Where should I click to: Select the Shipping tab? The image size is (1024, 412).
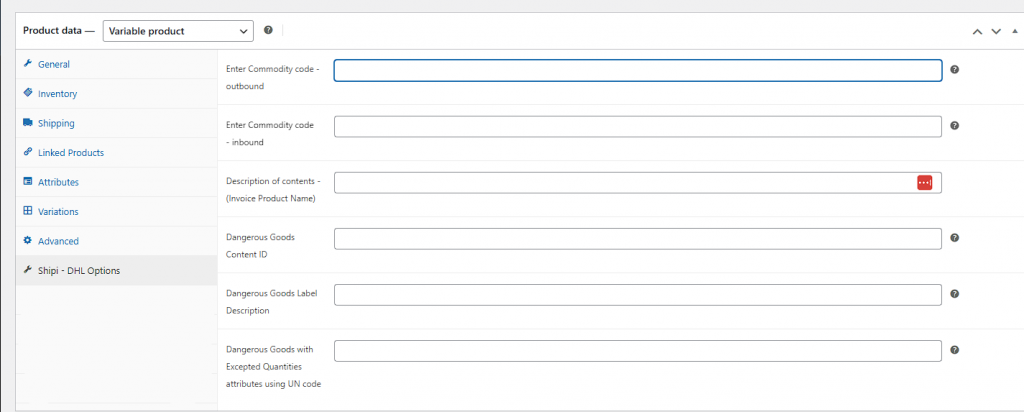click(56, 123)
